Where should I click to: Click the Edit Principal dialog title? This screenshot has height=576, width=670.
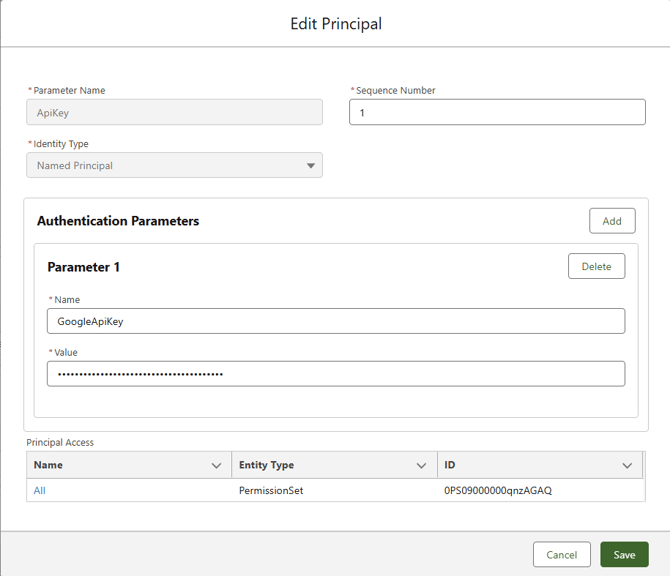point(335,23)
